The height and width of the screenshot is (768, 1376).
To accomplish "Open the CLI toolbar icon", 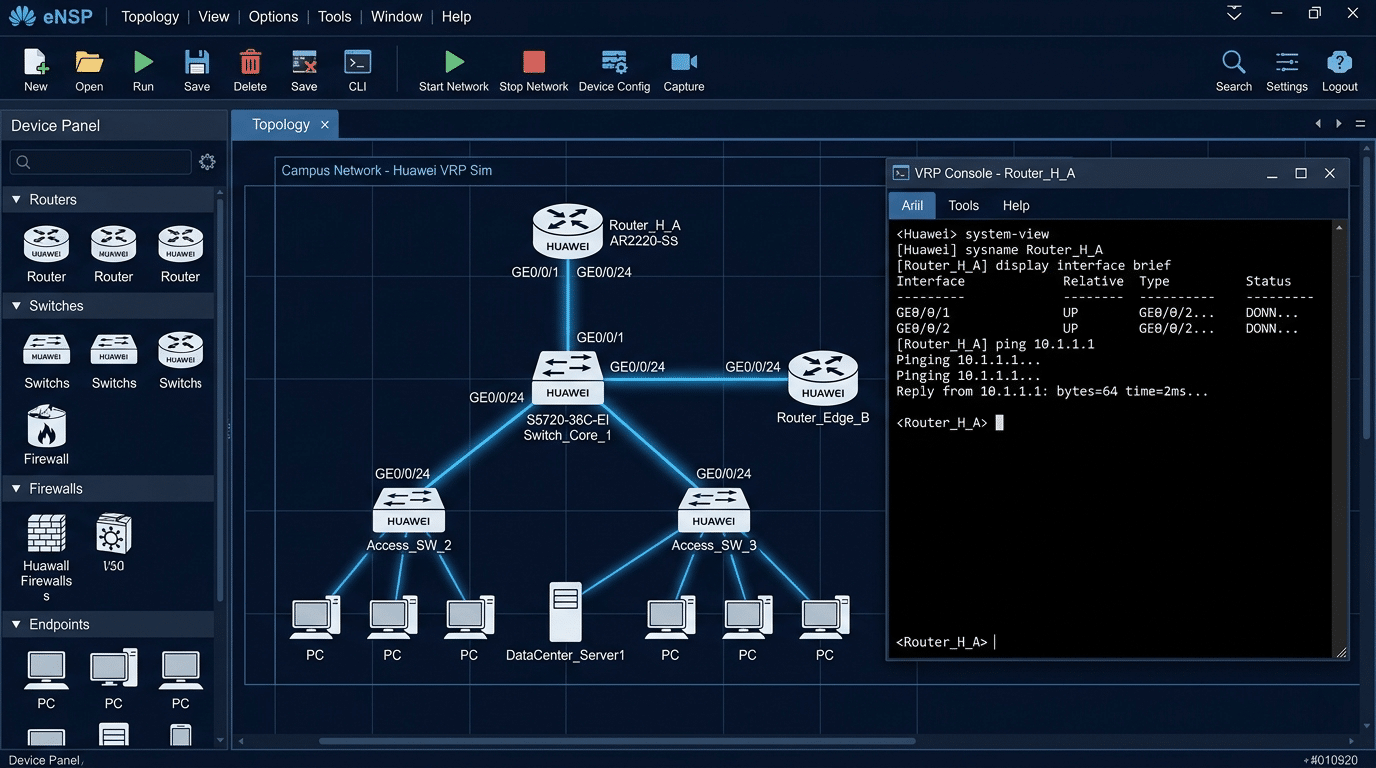I will pos(357,62).
